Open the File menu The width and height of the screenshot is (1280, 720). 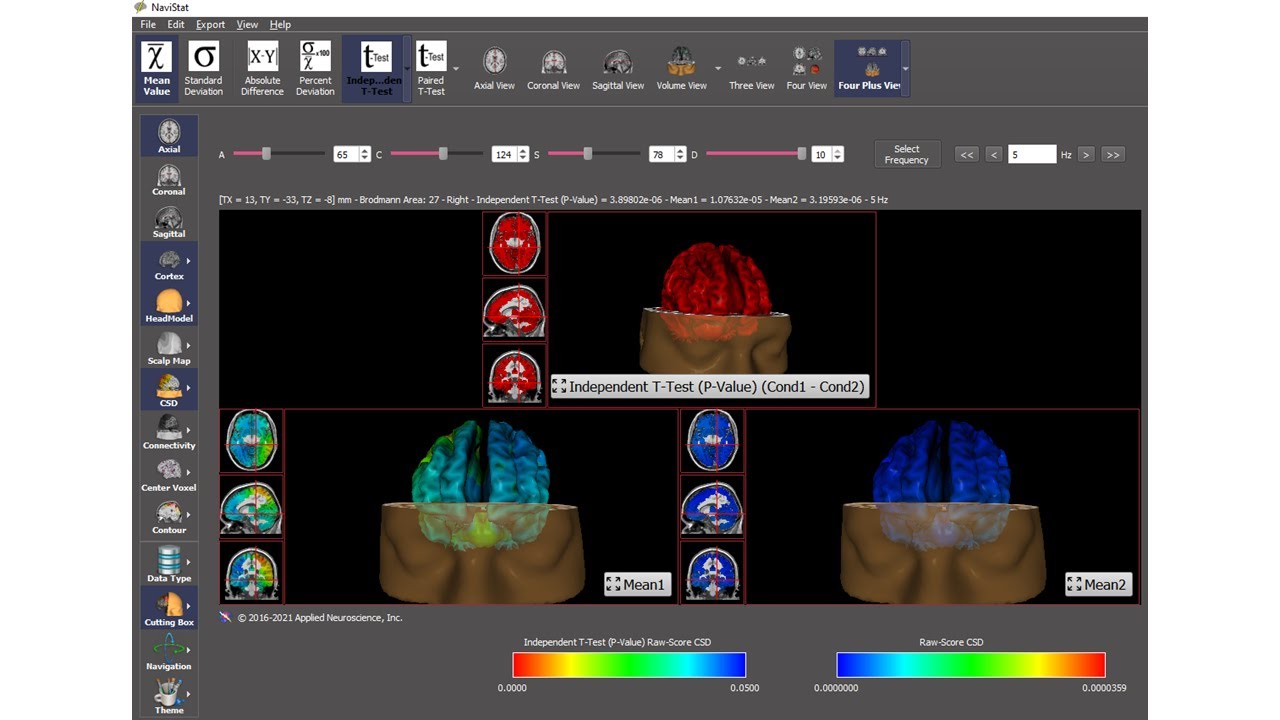pyautogui.click(x=148, y=24)
